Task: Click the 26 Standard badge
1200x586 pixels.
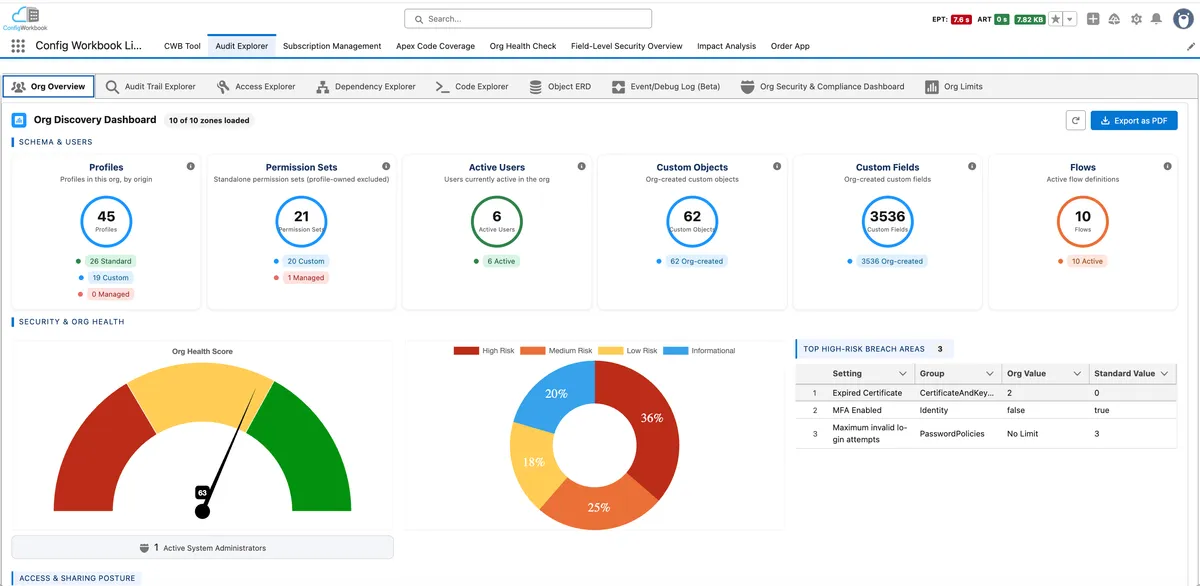Action: click(110, 261)
